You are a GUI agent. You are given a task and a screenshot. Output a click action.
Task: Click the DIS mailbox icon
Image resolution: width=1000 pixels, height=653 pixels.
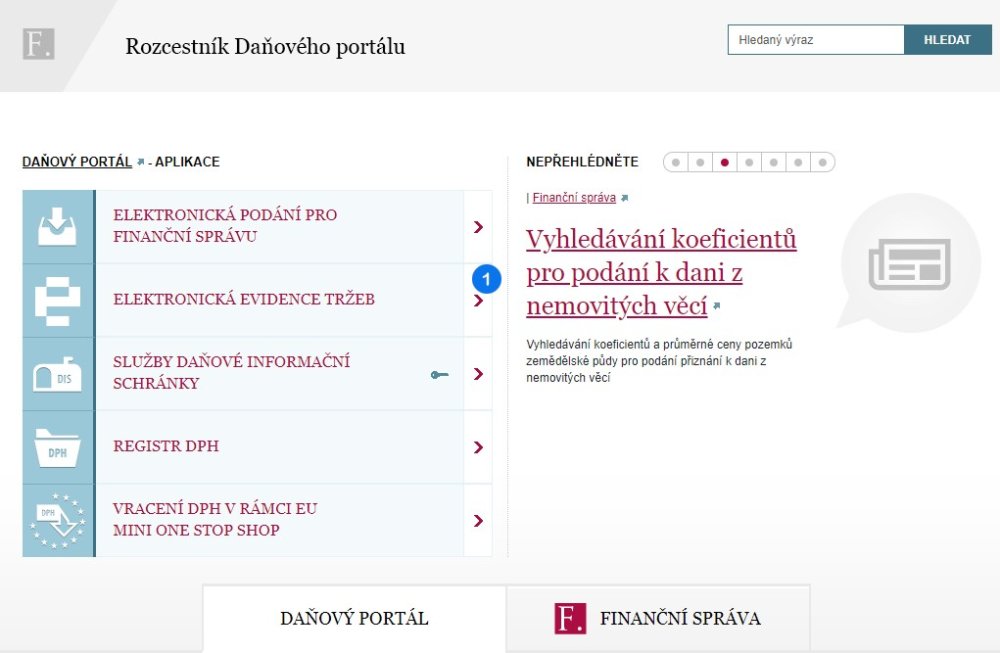pos(57,373)
